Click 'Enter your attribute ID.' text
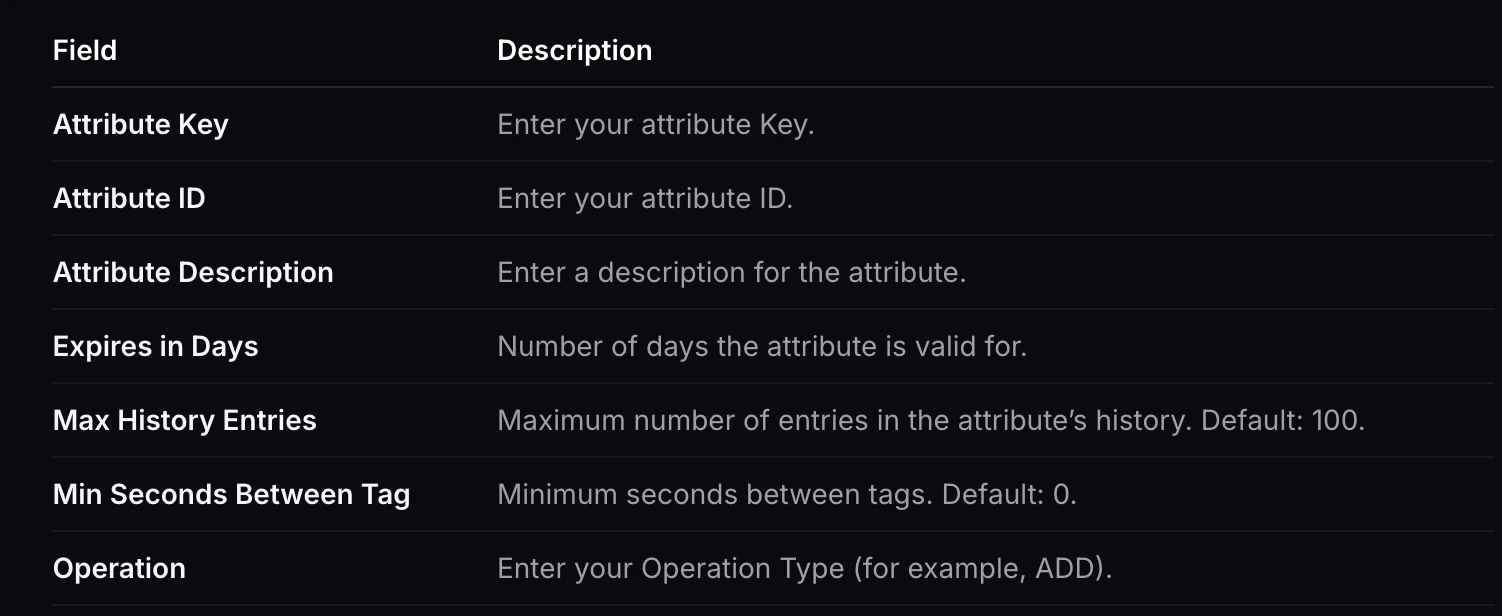This screenshot has width=1502, height=616. [645, 198]
